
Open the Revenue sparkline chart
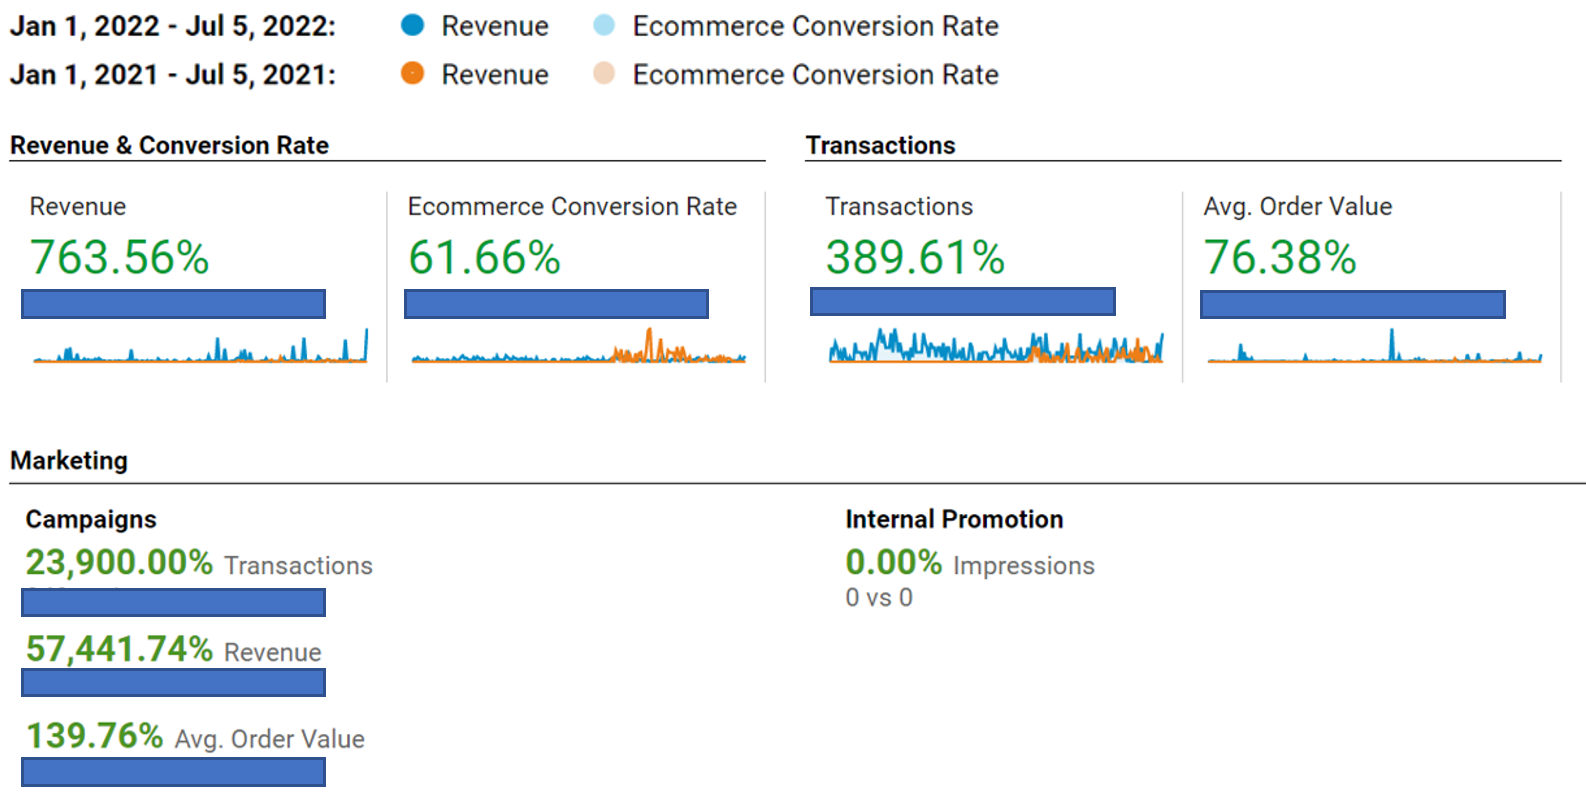pos(200,348)
